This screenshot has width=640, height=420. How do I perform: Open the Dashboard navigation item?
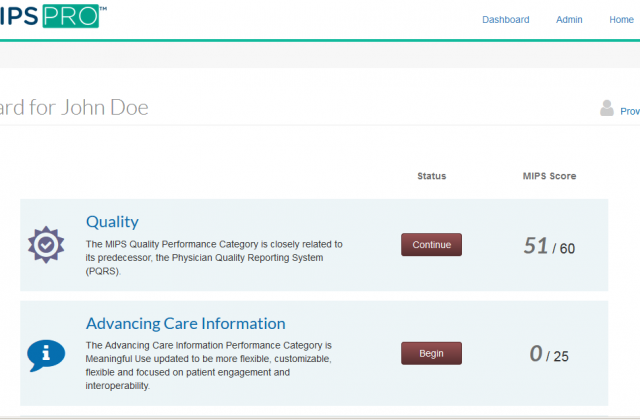(x=505, y=20)
